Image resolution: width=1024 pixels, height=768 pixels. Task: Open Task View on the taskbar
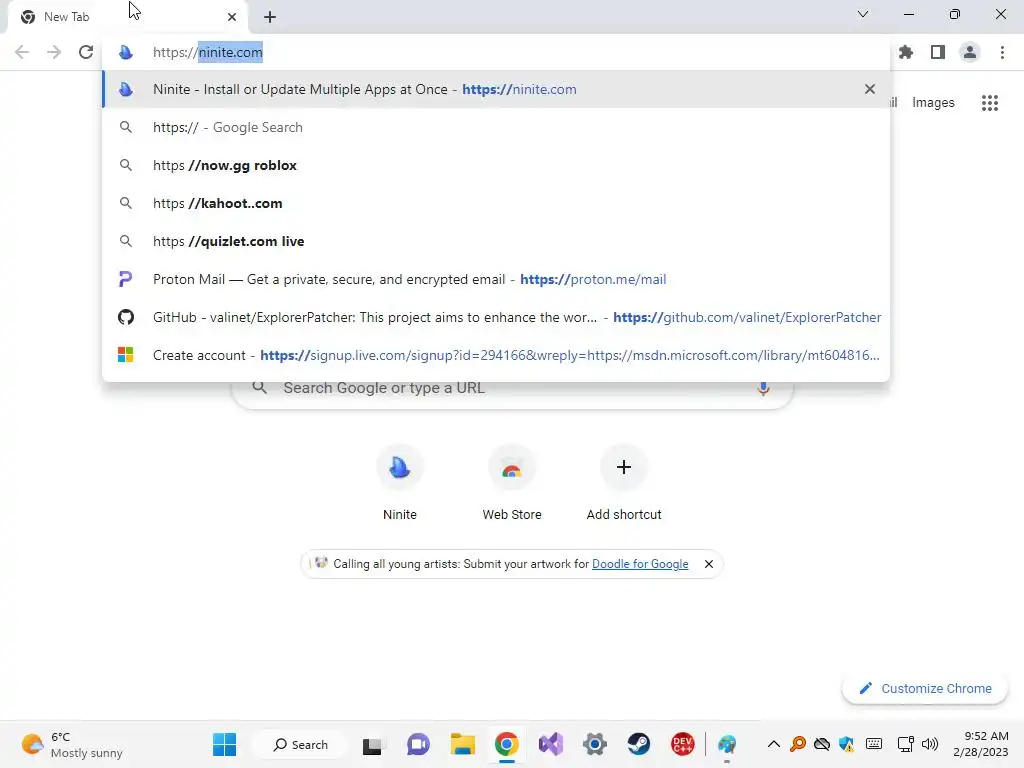pyautogui.click(x=374, y=744)
